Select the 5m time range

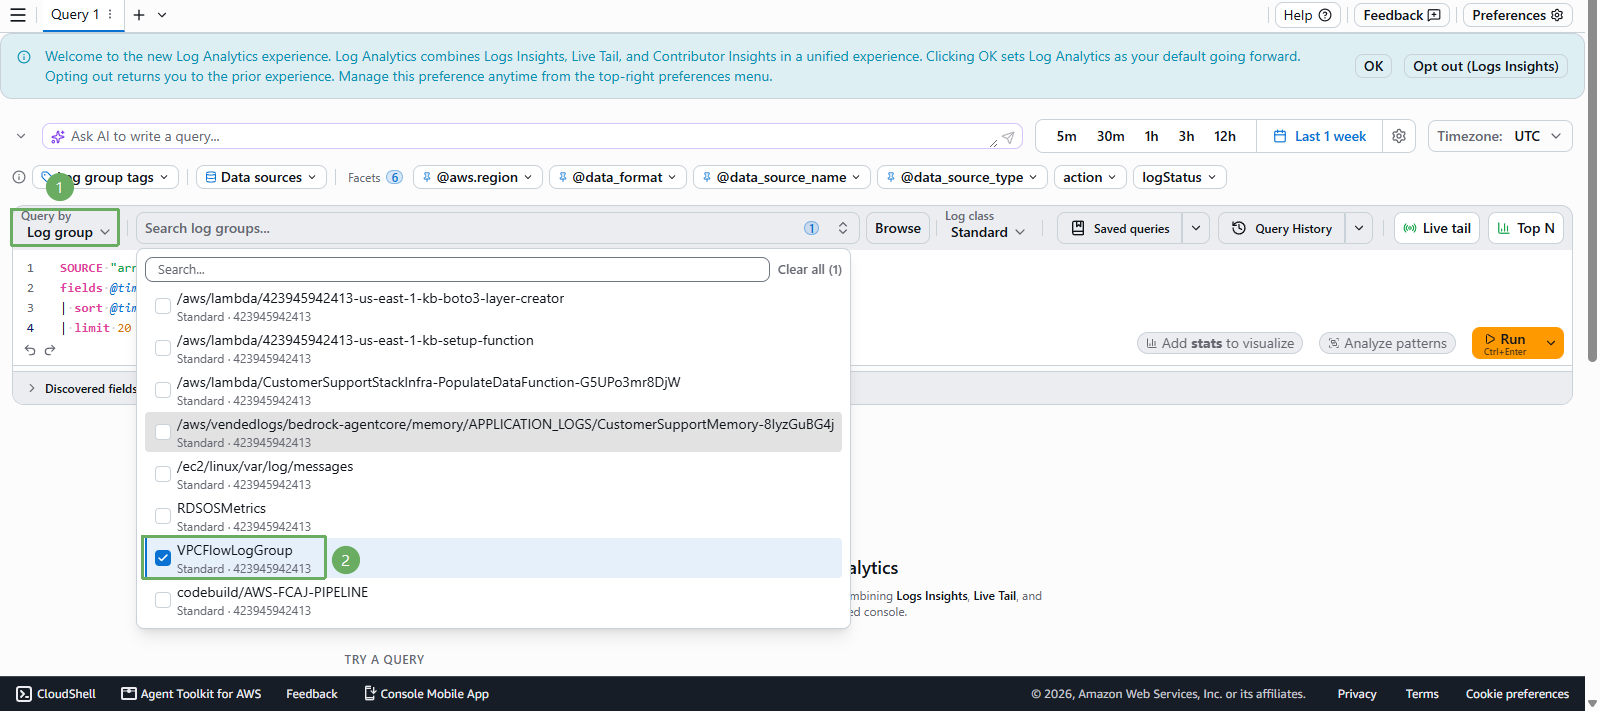1067,136
